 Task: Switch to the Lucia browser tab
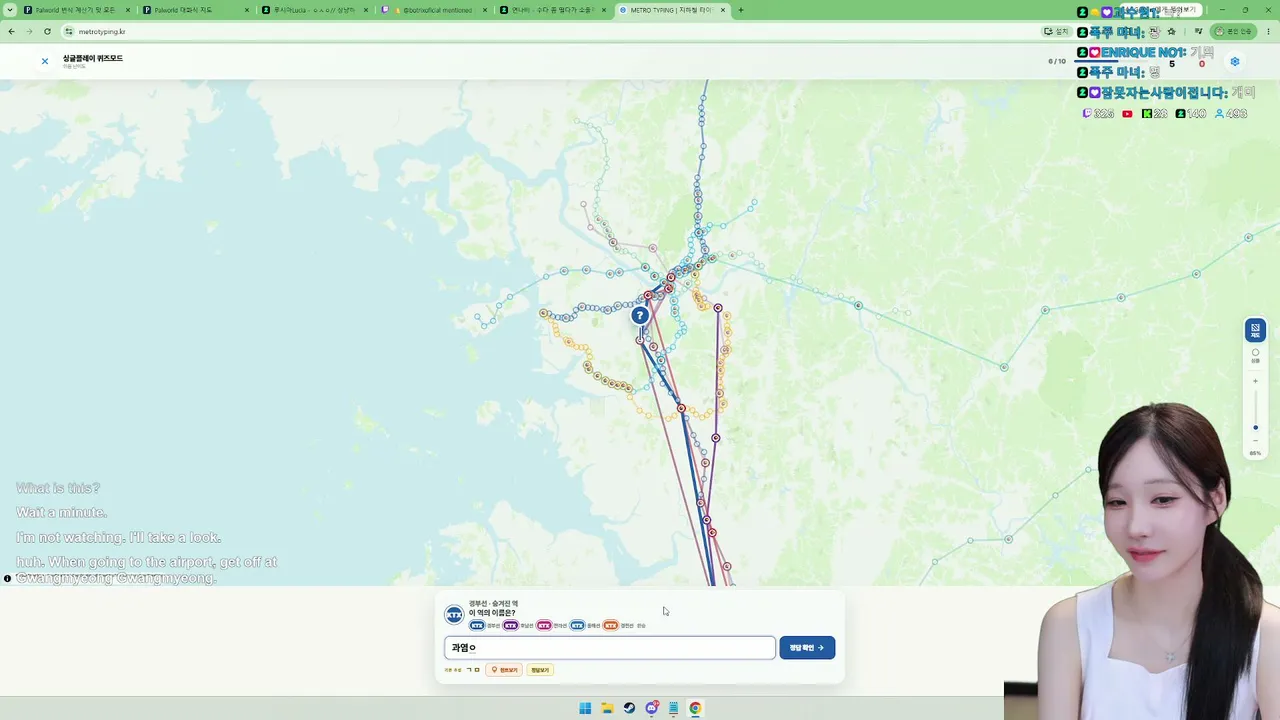pyautogui.click(x=314, y=10)
